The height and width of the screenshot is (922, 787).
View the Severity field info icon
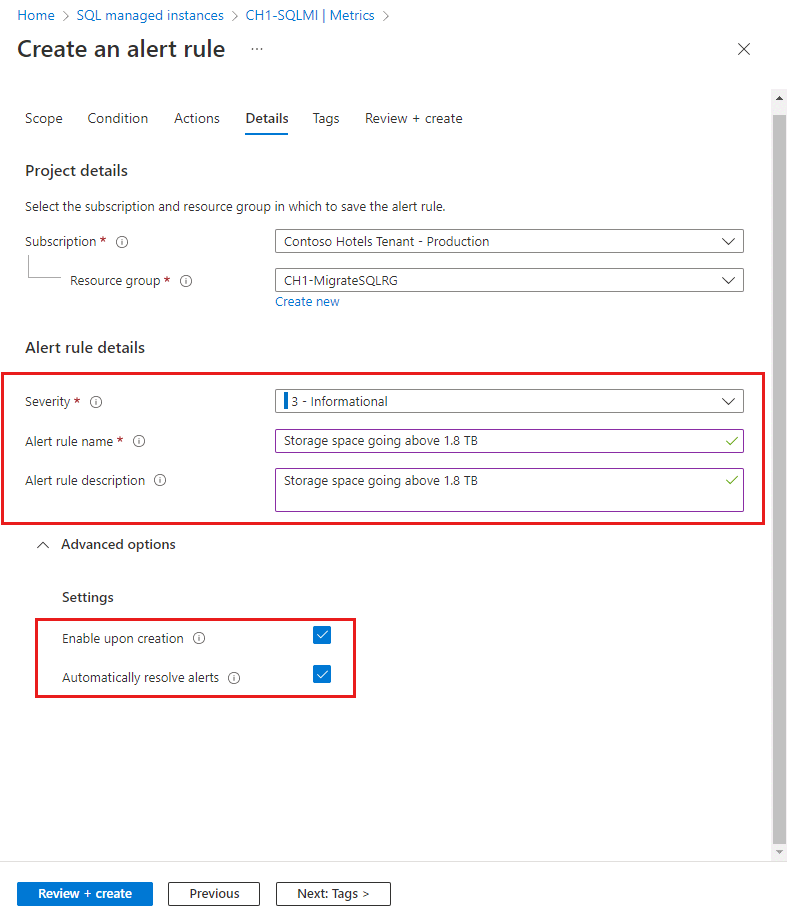coord(96,402)
